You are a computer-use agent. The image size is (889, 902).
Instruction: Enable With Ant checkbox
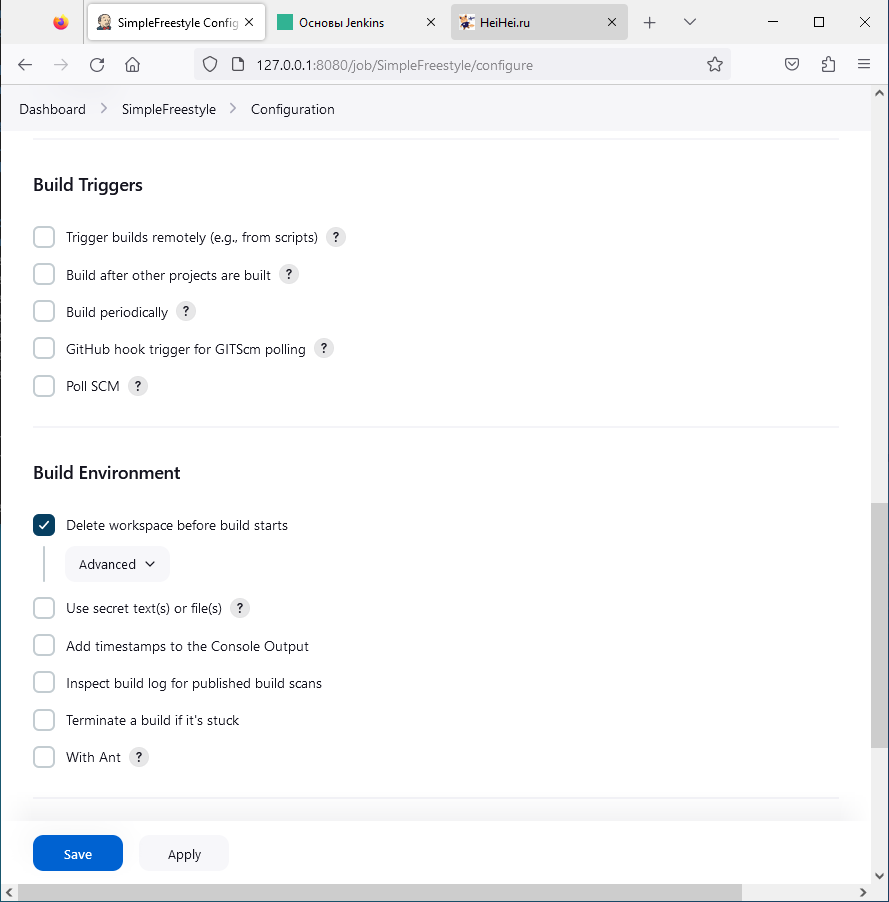tap(44, 757)
